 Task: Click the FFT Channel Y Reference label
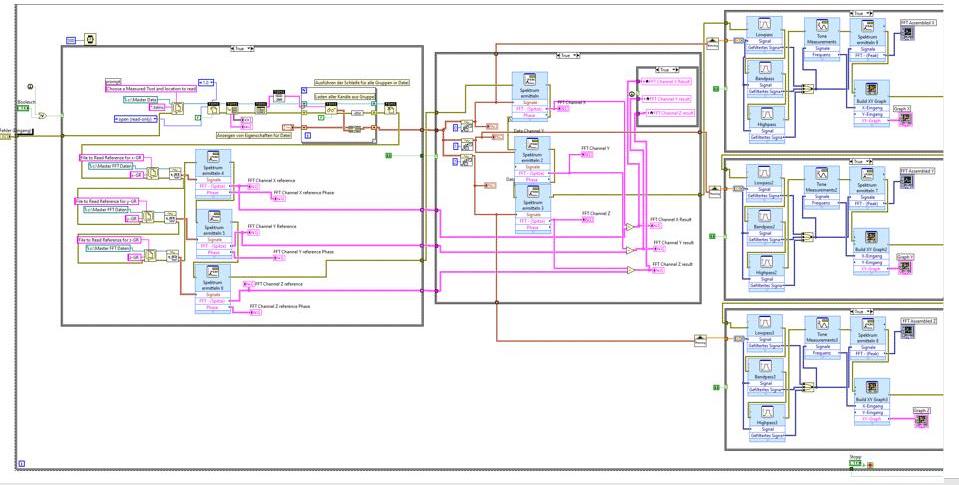point(272,226)
